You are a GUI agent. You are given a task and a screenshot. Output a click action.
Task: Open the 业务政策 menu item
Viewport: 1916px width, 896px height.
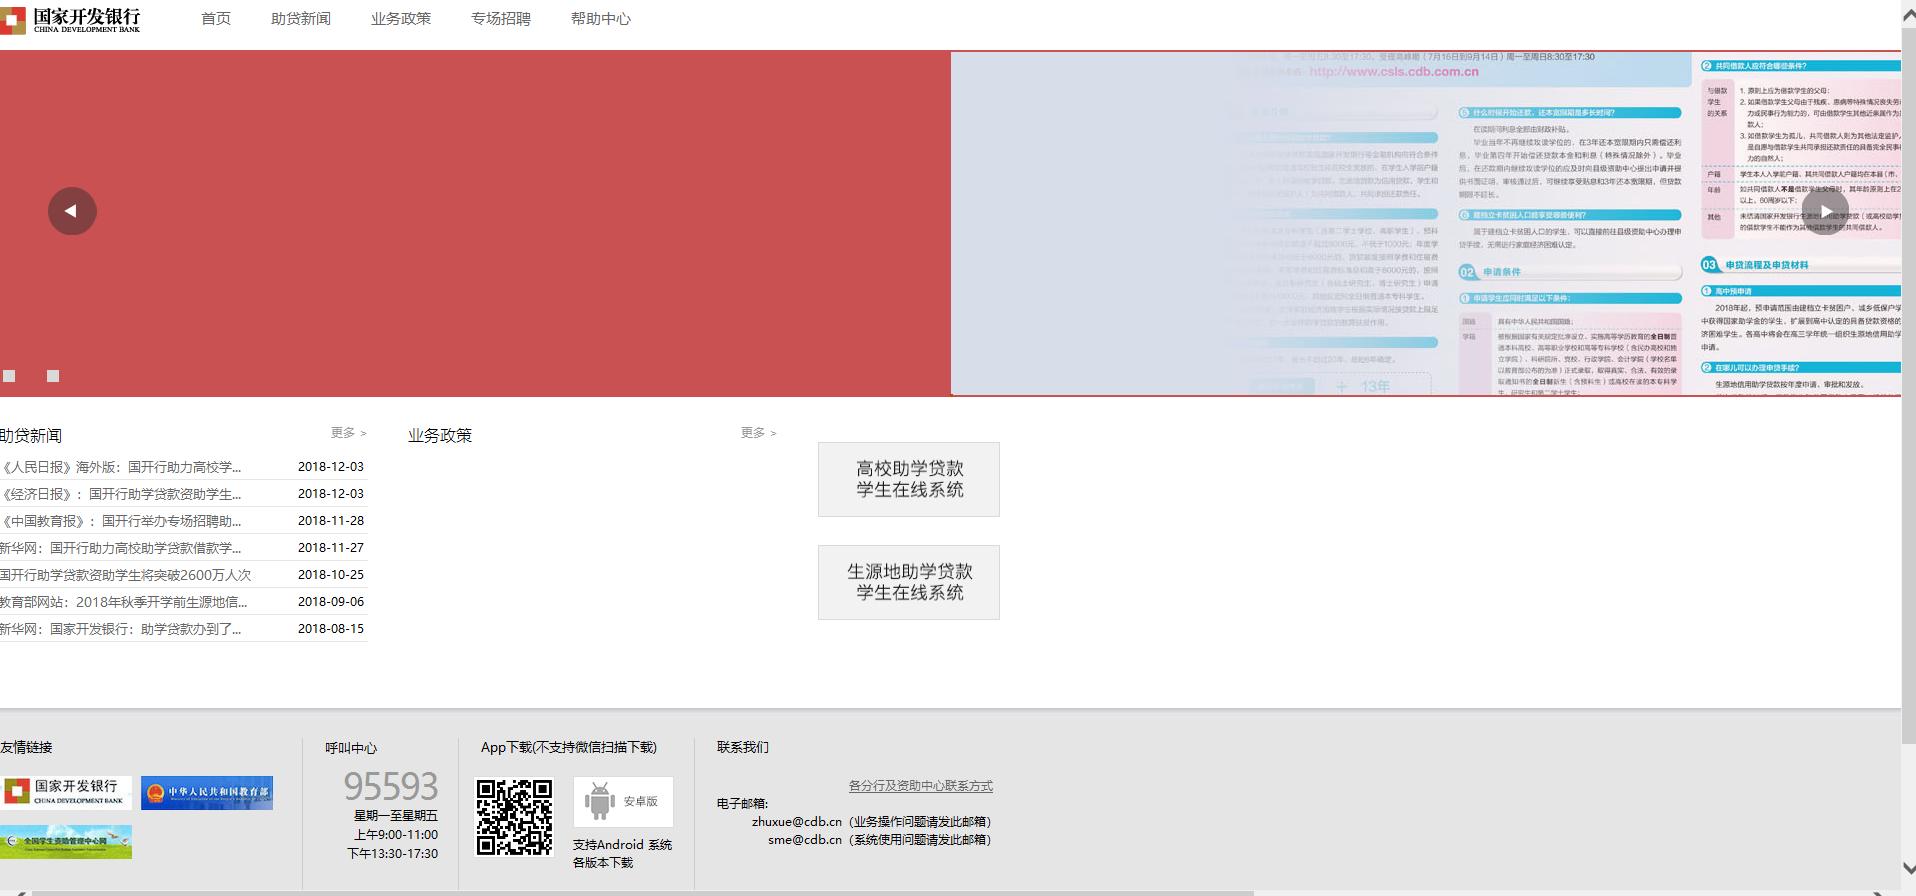click(400, 19)
